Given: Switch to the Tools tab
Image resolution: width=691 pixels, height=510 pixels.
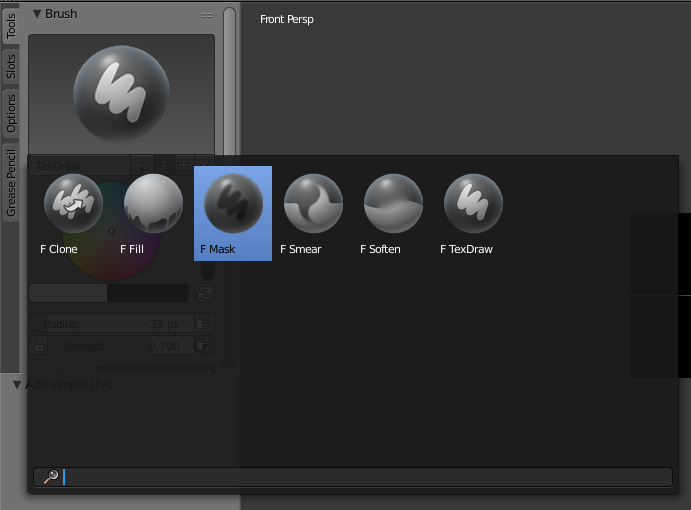Looking at the screenshot, I should click(11, 26).
